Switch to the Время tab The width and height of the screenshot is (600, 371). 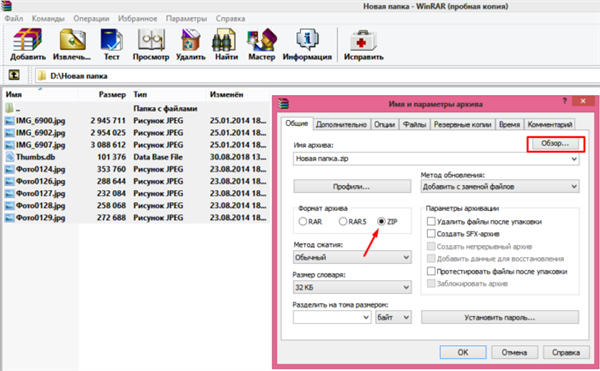tap(509, 124)
